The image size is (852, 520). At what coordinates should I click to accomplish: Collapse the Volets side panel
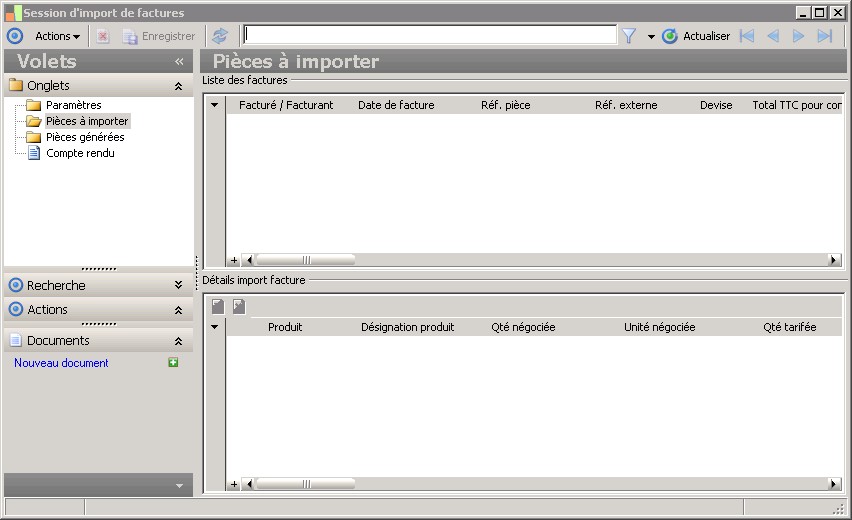(179, 62)
